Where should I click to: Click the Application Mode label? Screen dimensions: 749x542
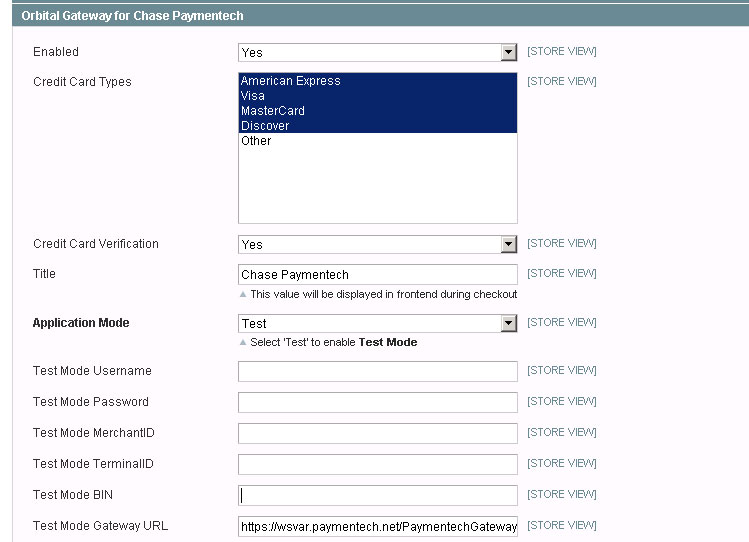point(81,323)
